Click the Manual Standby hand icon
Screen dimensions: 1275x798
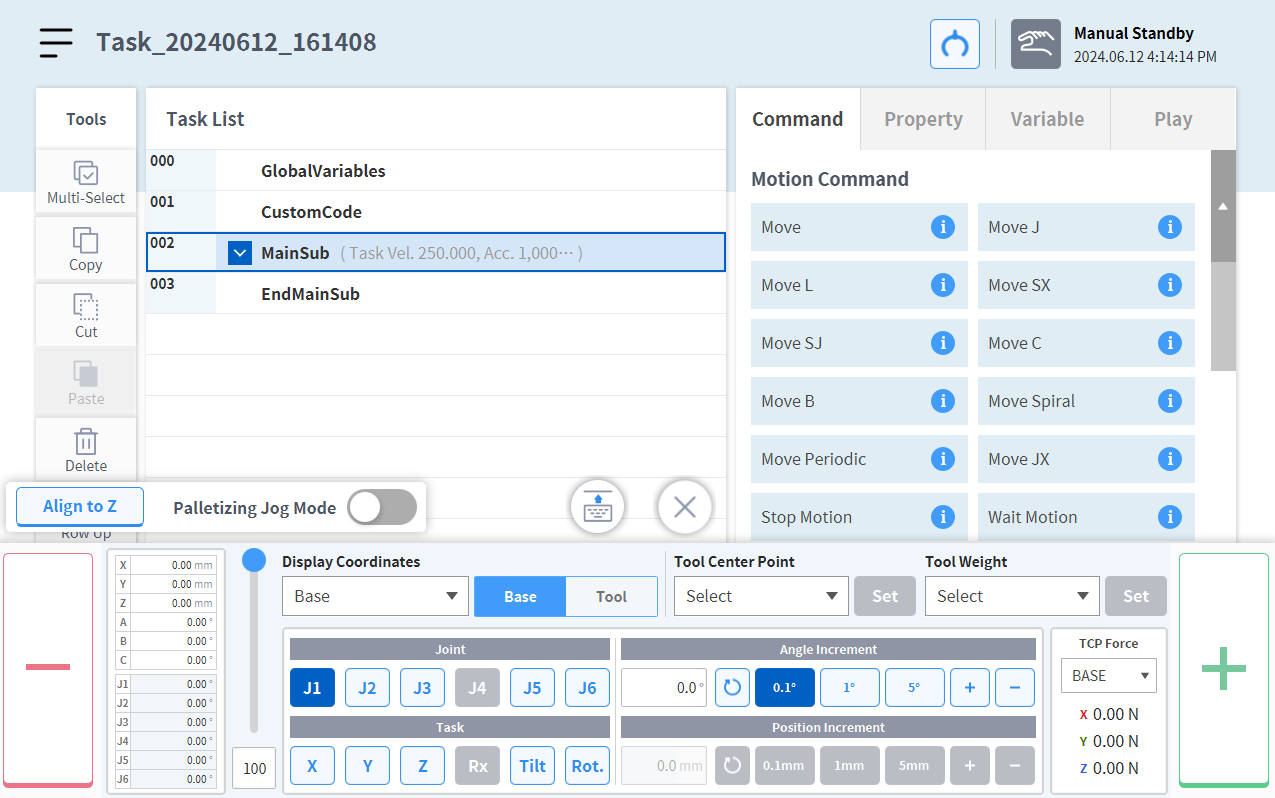click(x=1035, y=45)
